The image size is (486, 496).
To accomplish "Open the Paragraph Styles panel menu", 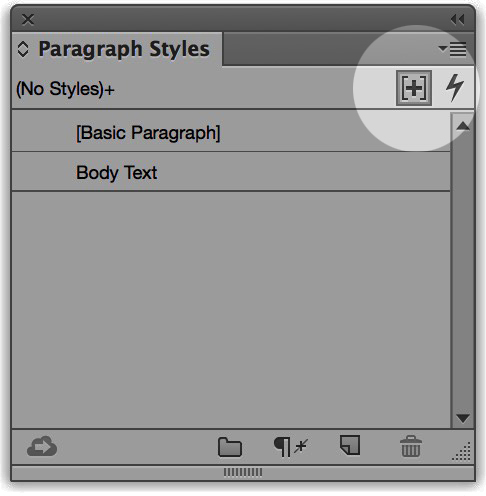I will click(x=452, y=49).
